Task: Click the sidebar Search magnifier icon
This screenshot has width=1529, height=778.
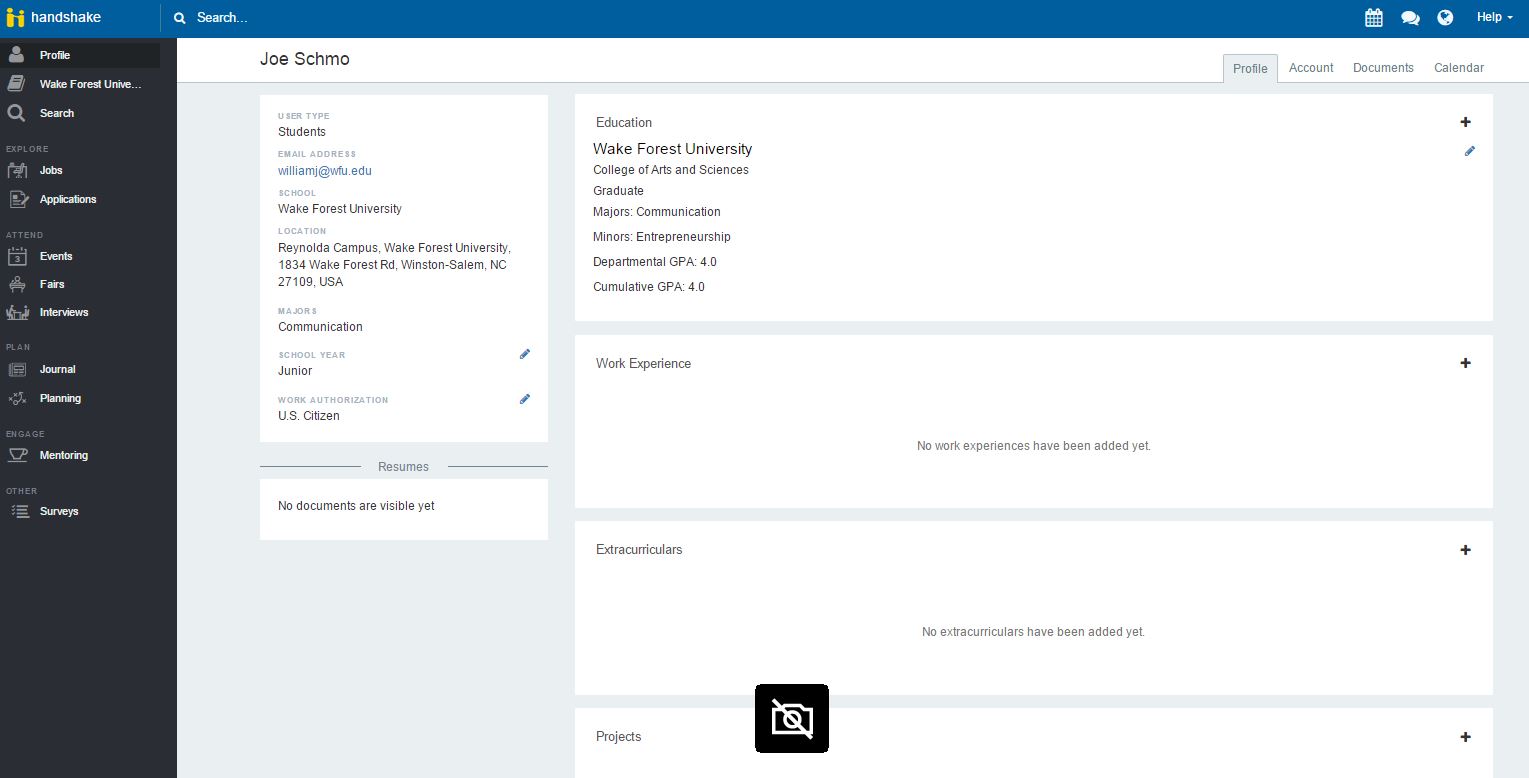Action: pos(17,113)
